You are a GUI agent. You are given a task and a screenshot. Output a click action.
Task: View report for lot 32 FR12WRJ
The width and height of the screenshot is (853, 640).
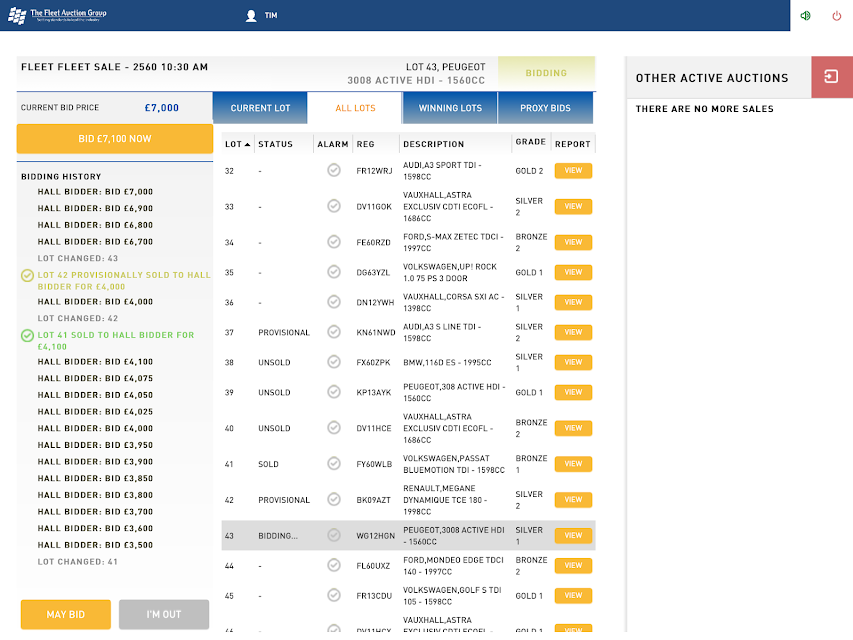pyautogui.click(x=573, y=170)
